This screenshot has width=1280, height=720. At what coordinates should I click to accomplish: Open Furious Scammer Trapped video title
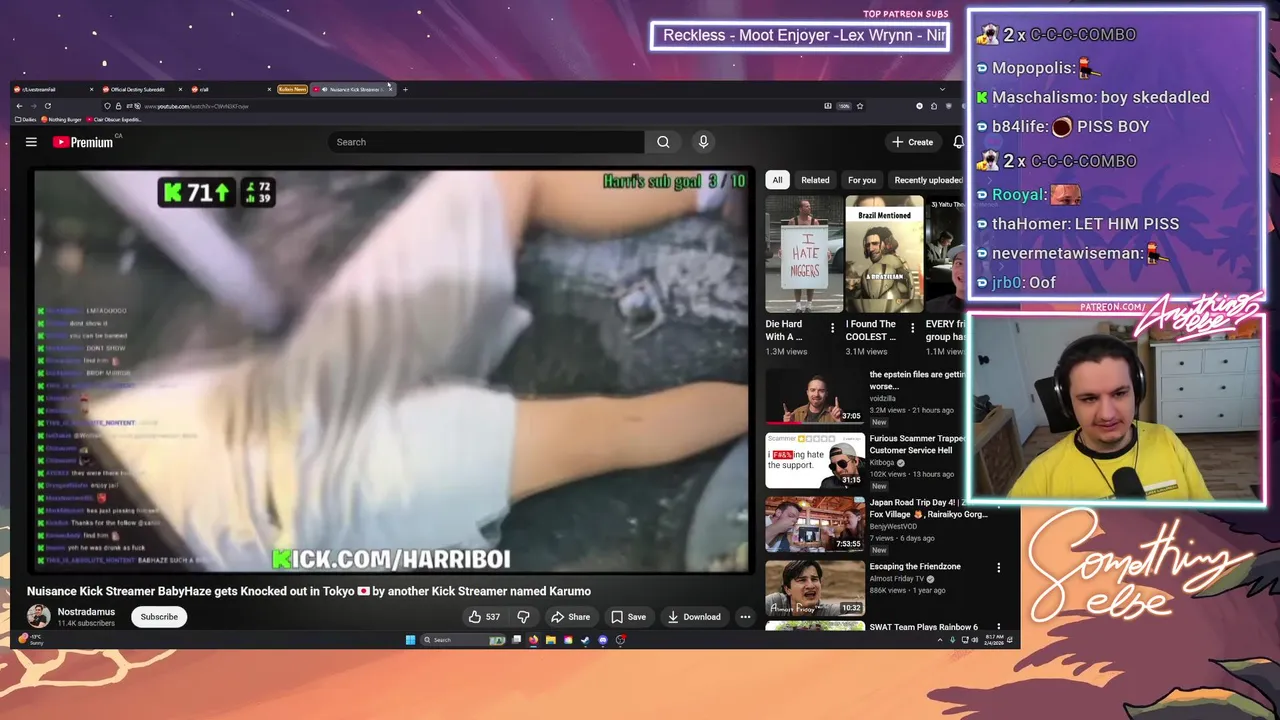point(917,444)
